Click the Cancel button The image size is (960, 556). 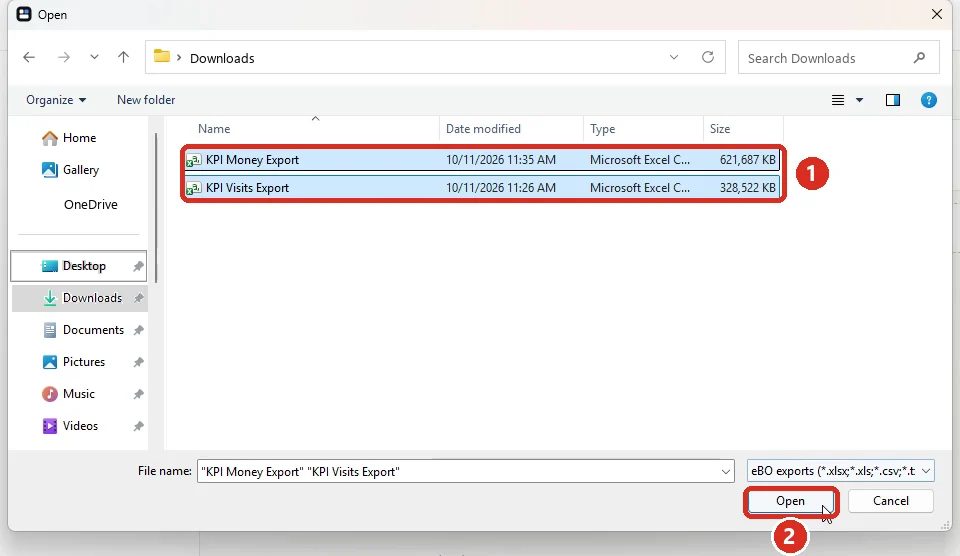tap(891, 501)
